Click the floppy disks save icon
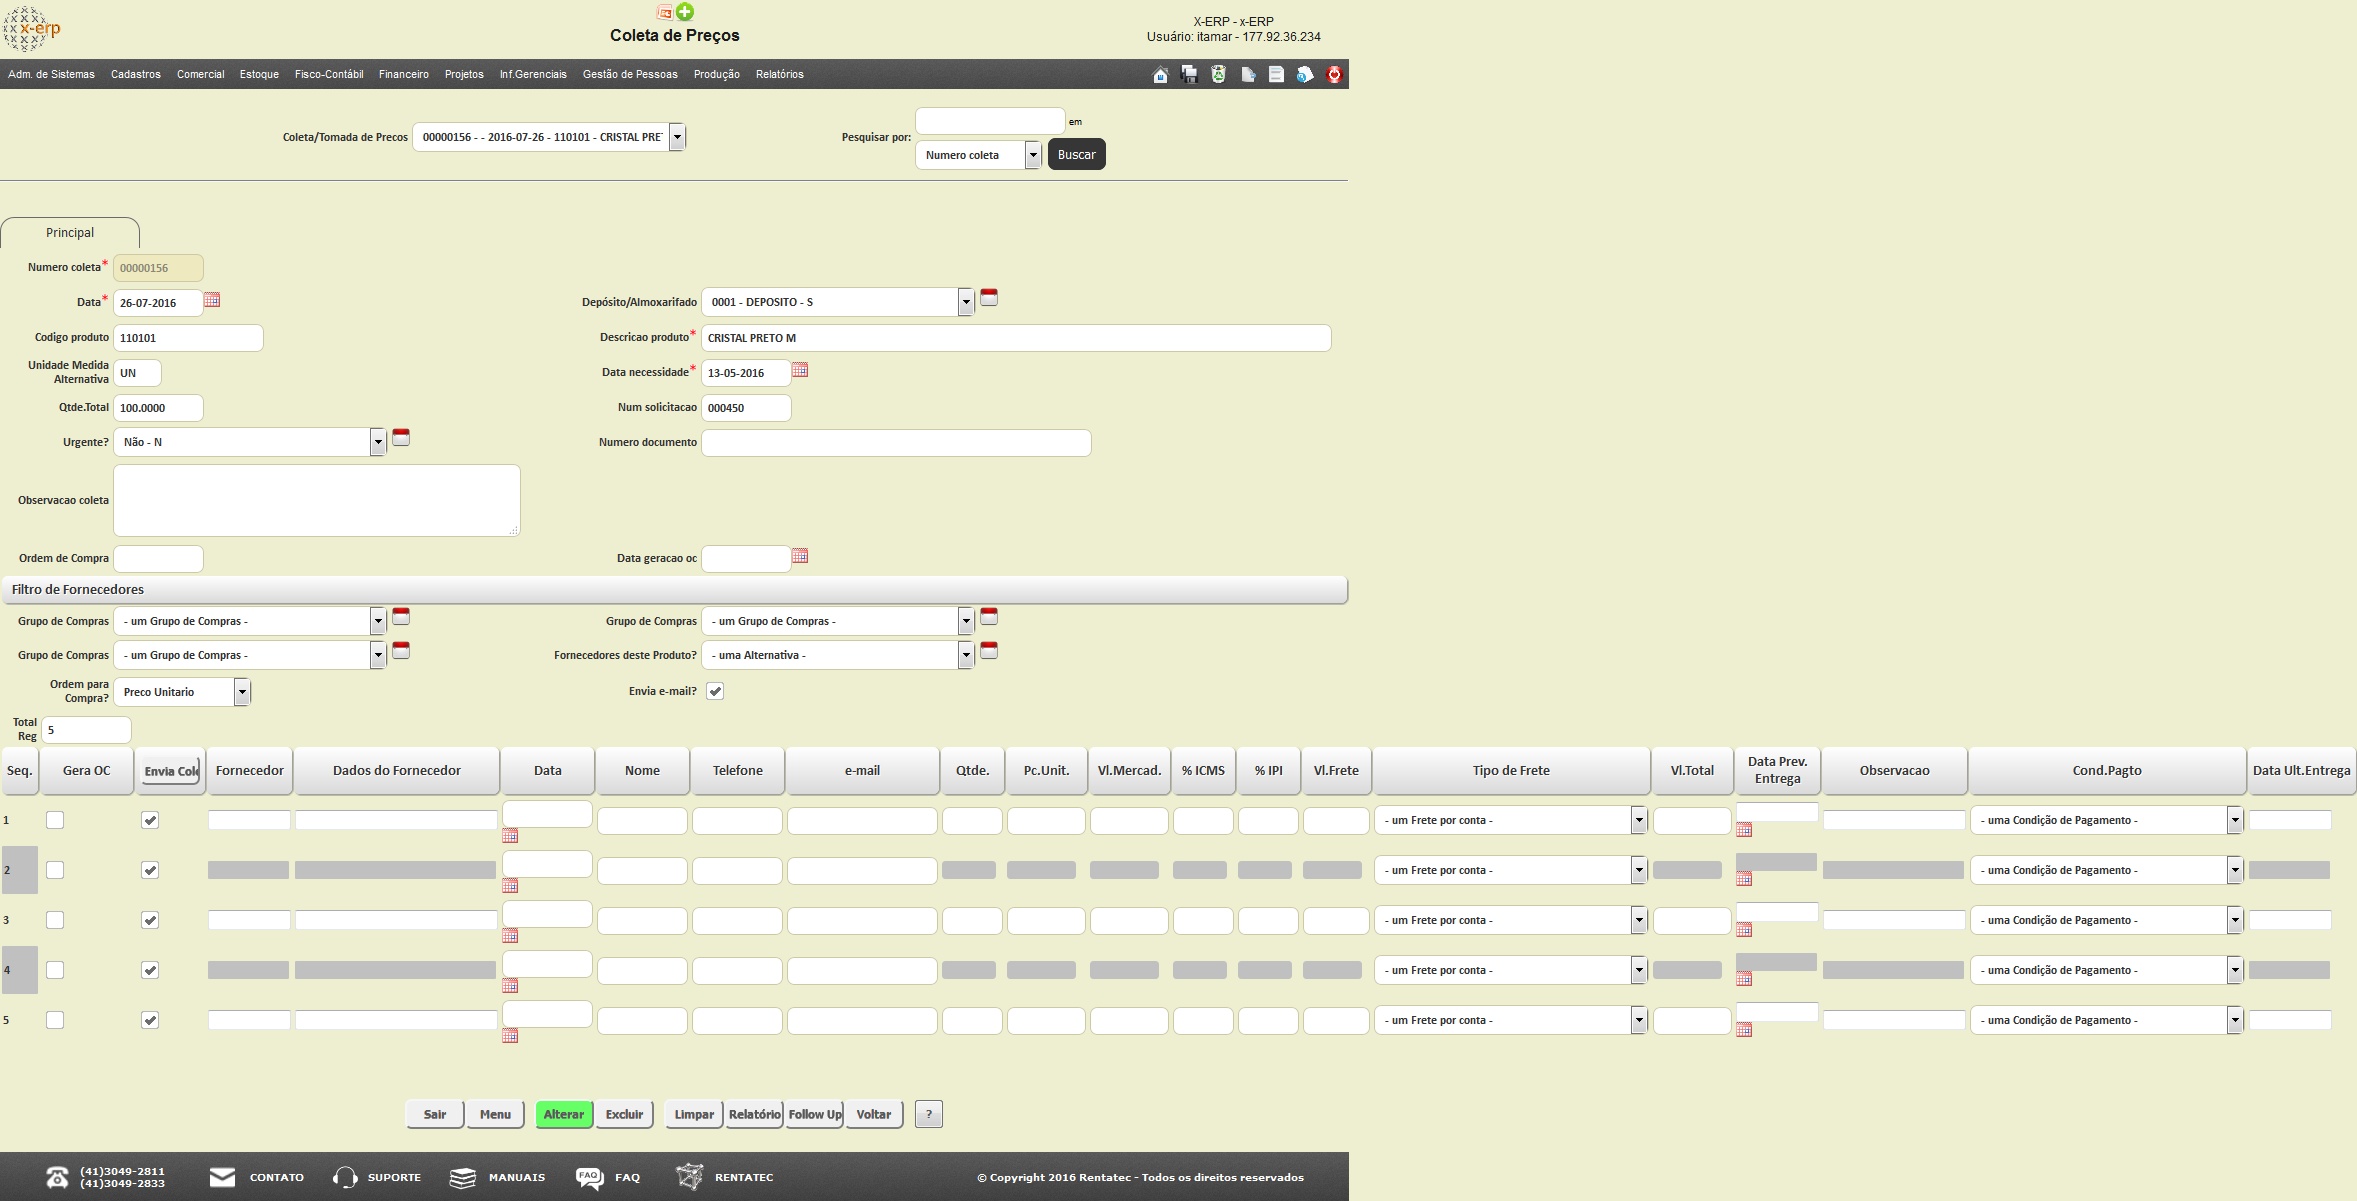 coord(1189,75)
